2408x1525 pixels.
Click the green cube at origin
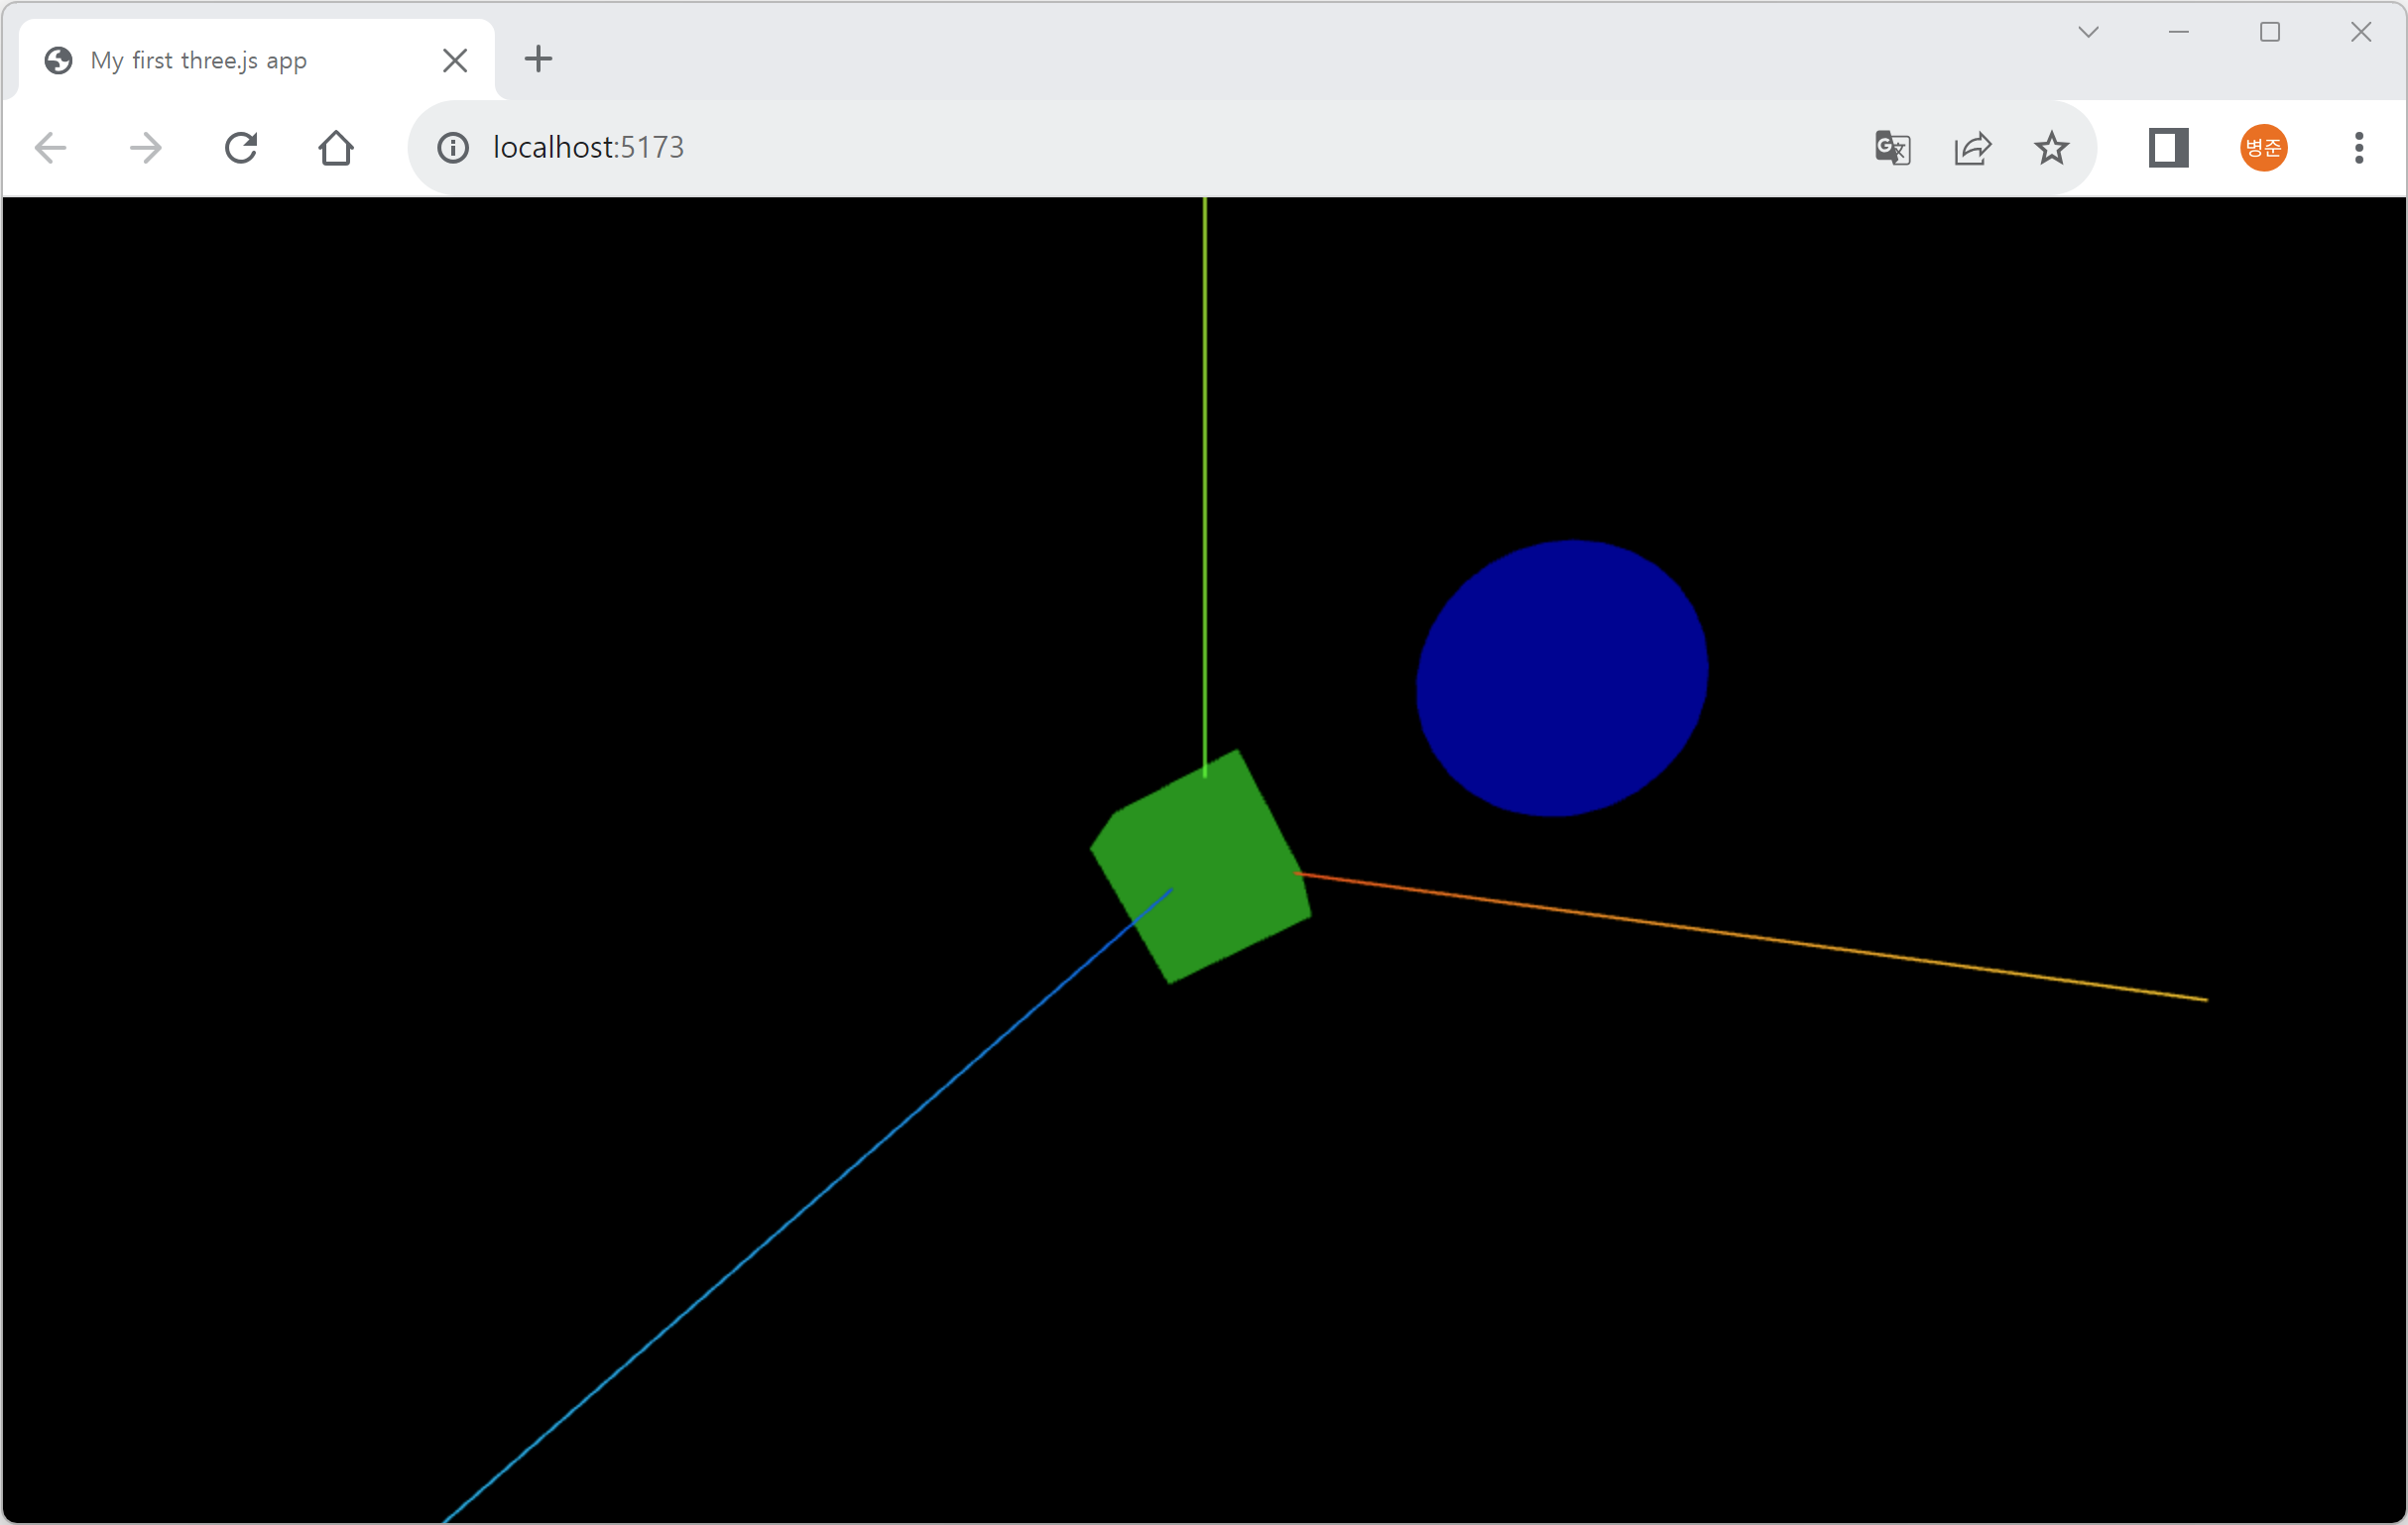coord(1200,868)
